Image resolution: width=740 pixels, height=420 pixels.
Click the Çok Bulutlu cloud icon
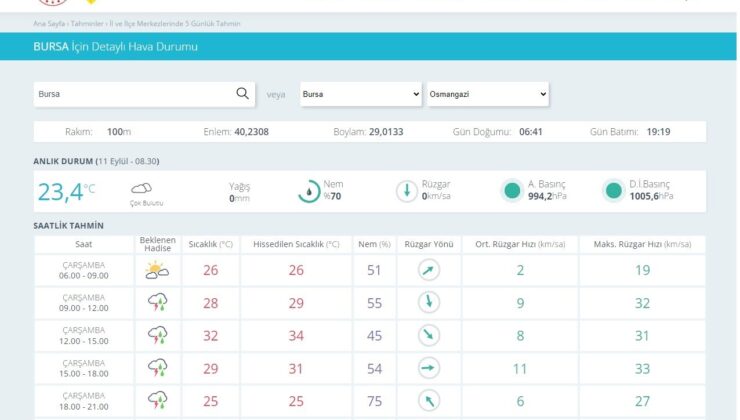coord(142,189)
